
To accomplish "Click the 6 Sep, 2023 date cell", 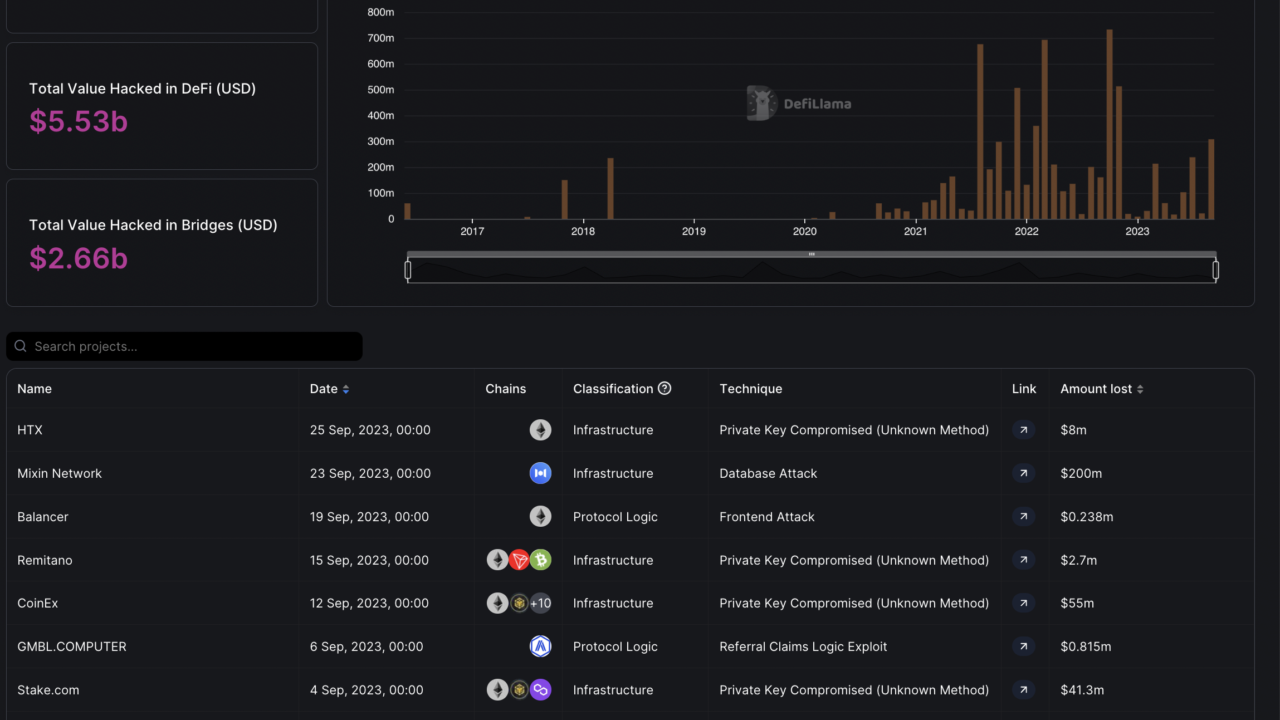I will [x=366, y=647].
